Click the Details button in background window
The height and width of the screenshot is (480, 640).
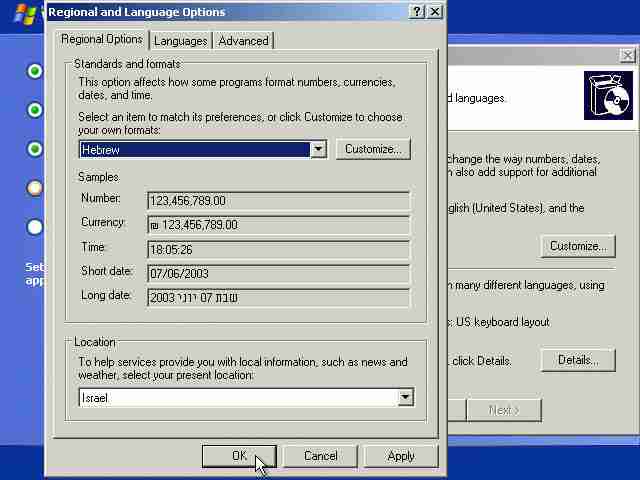coord(578,360)
